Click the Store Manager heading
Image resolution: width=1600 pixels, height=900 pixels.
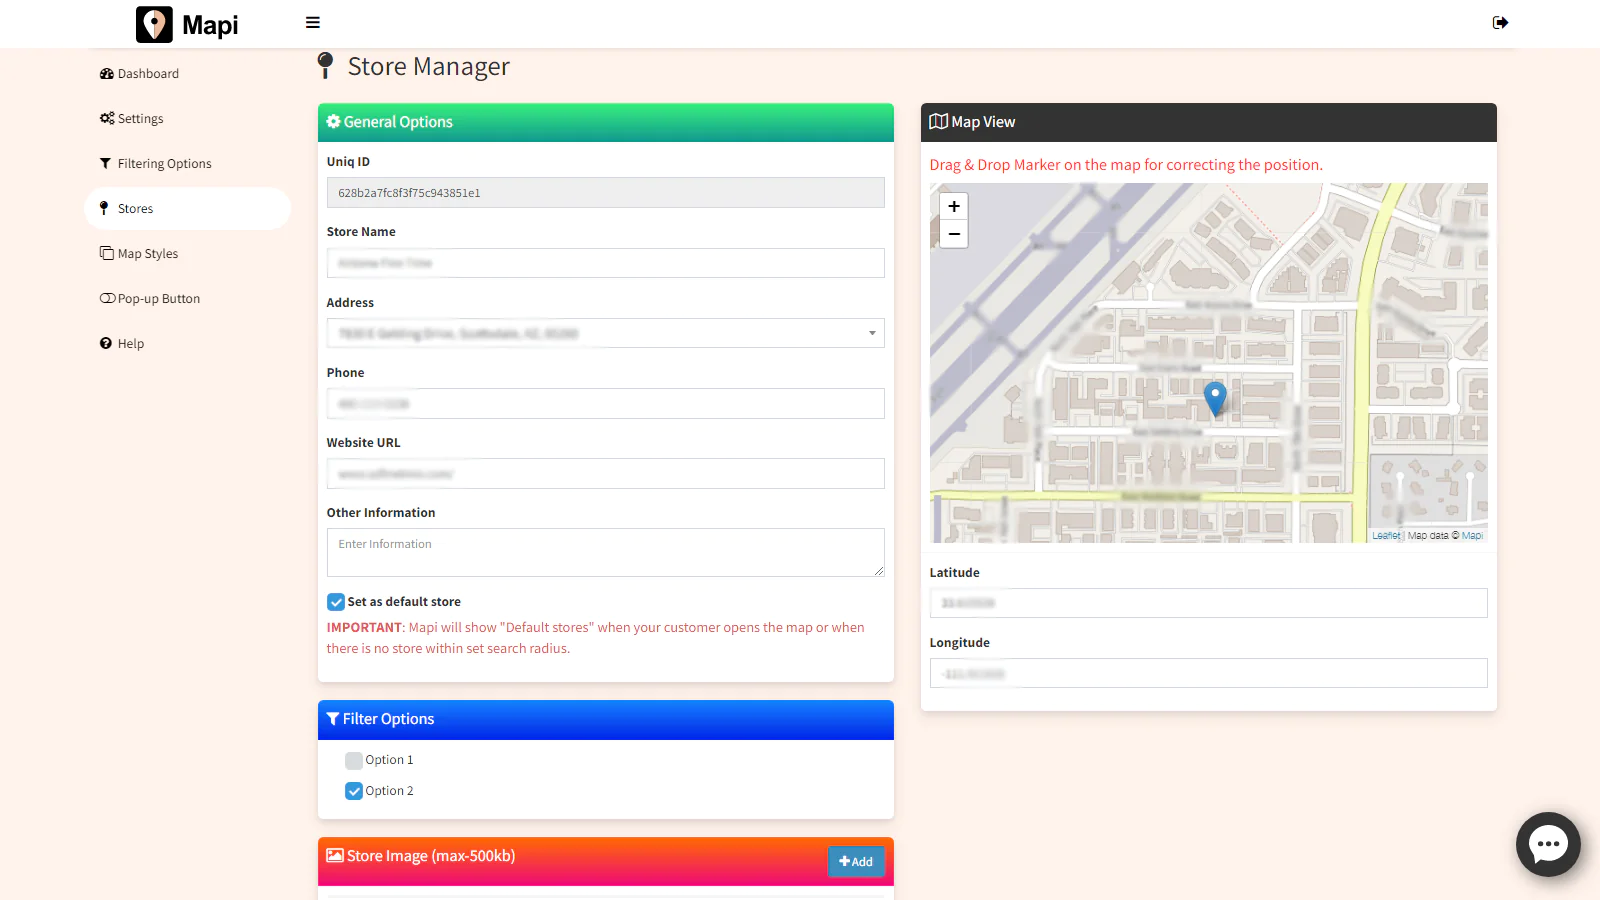[x=429, y=67]
